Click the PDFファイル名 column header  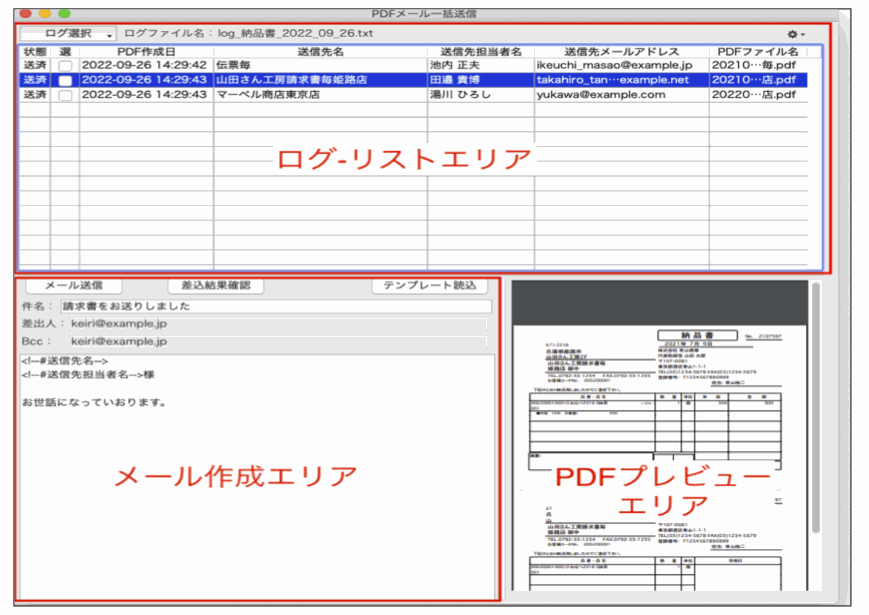tap(758, 51)
